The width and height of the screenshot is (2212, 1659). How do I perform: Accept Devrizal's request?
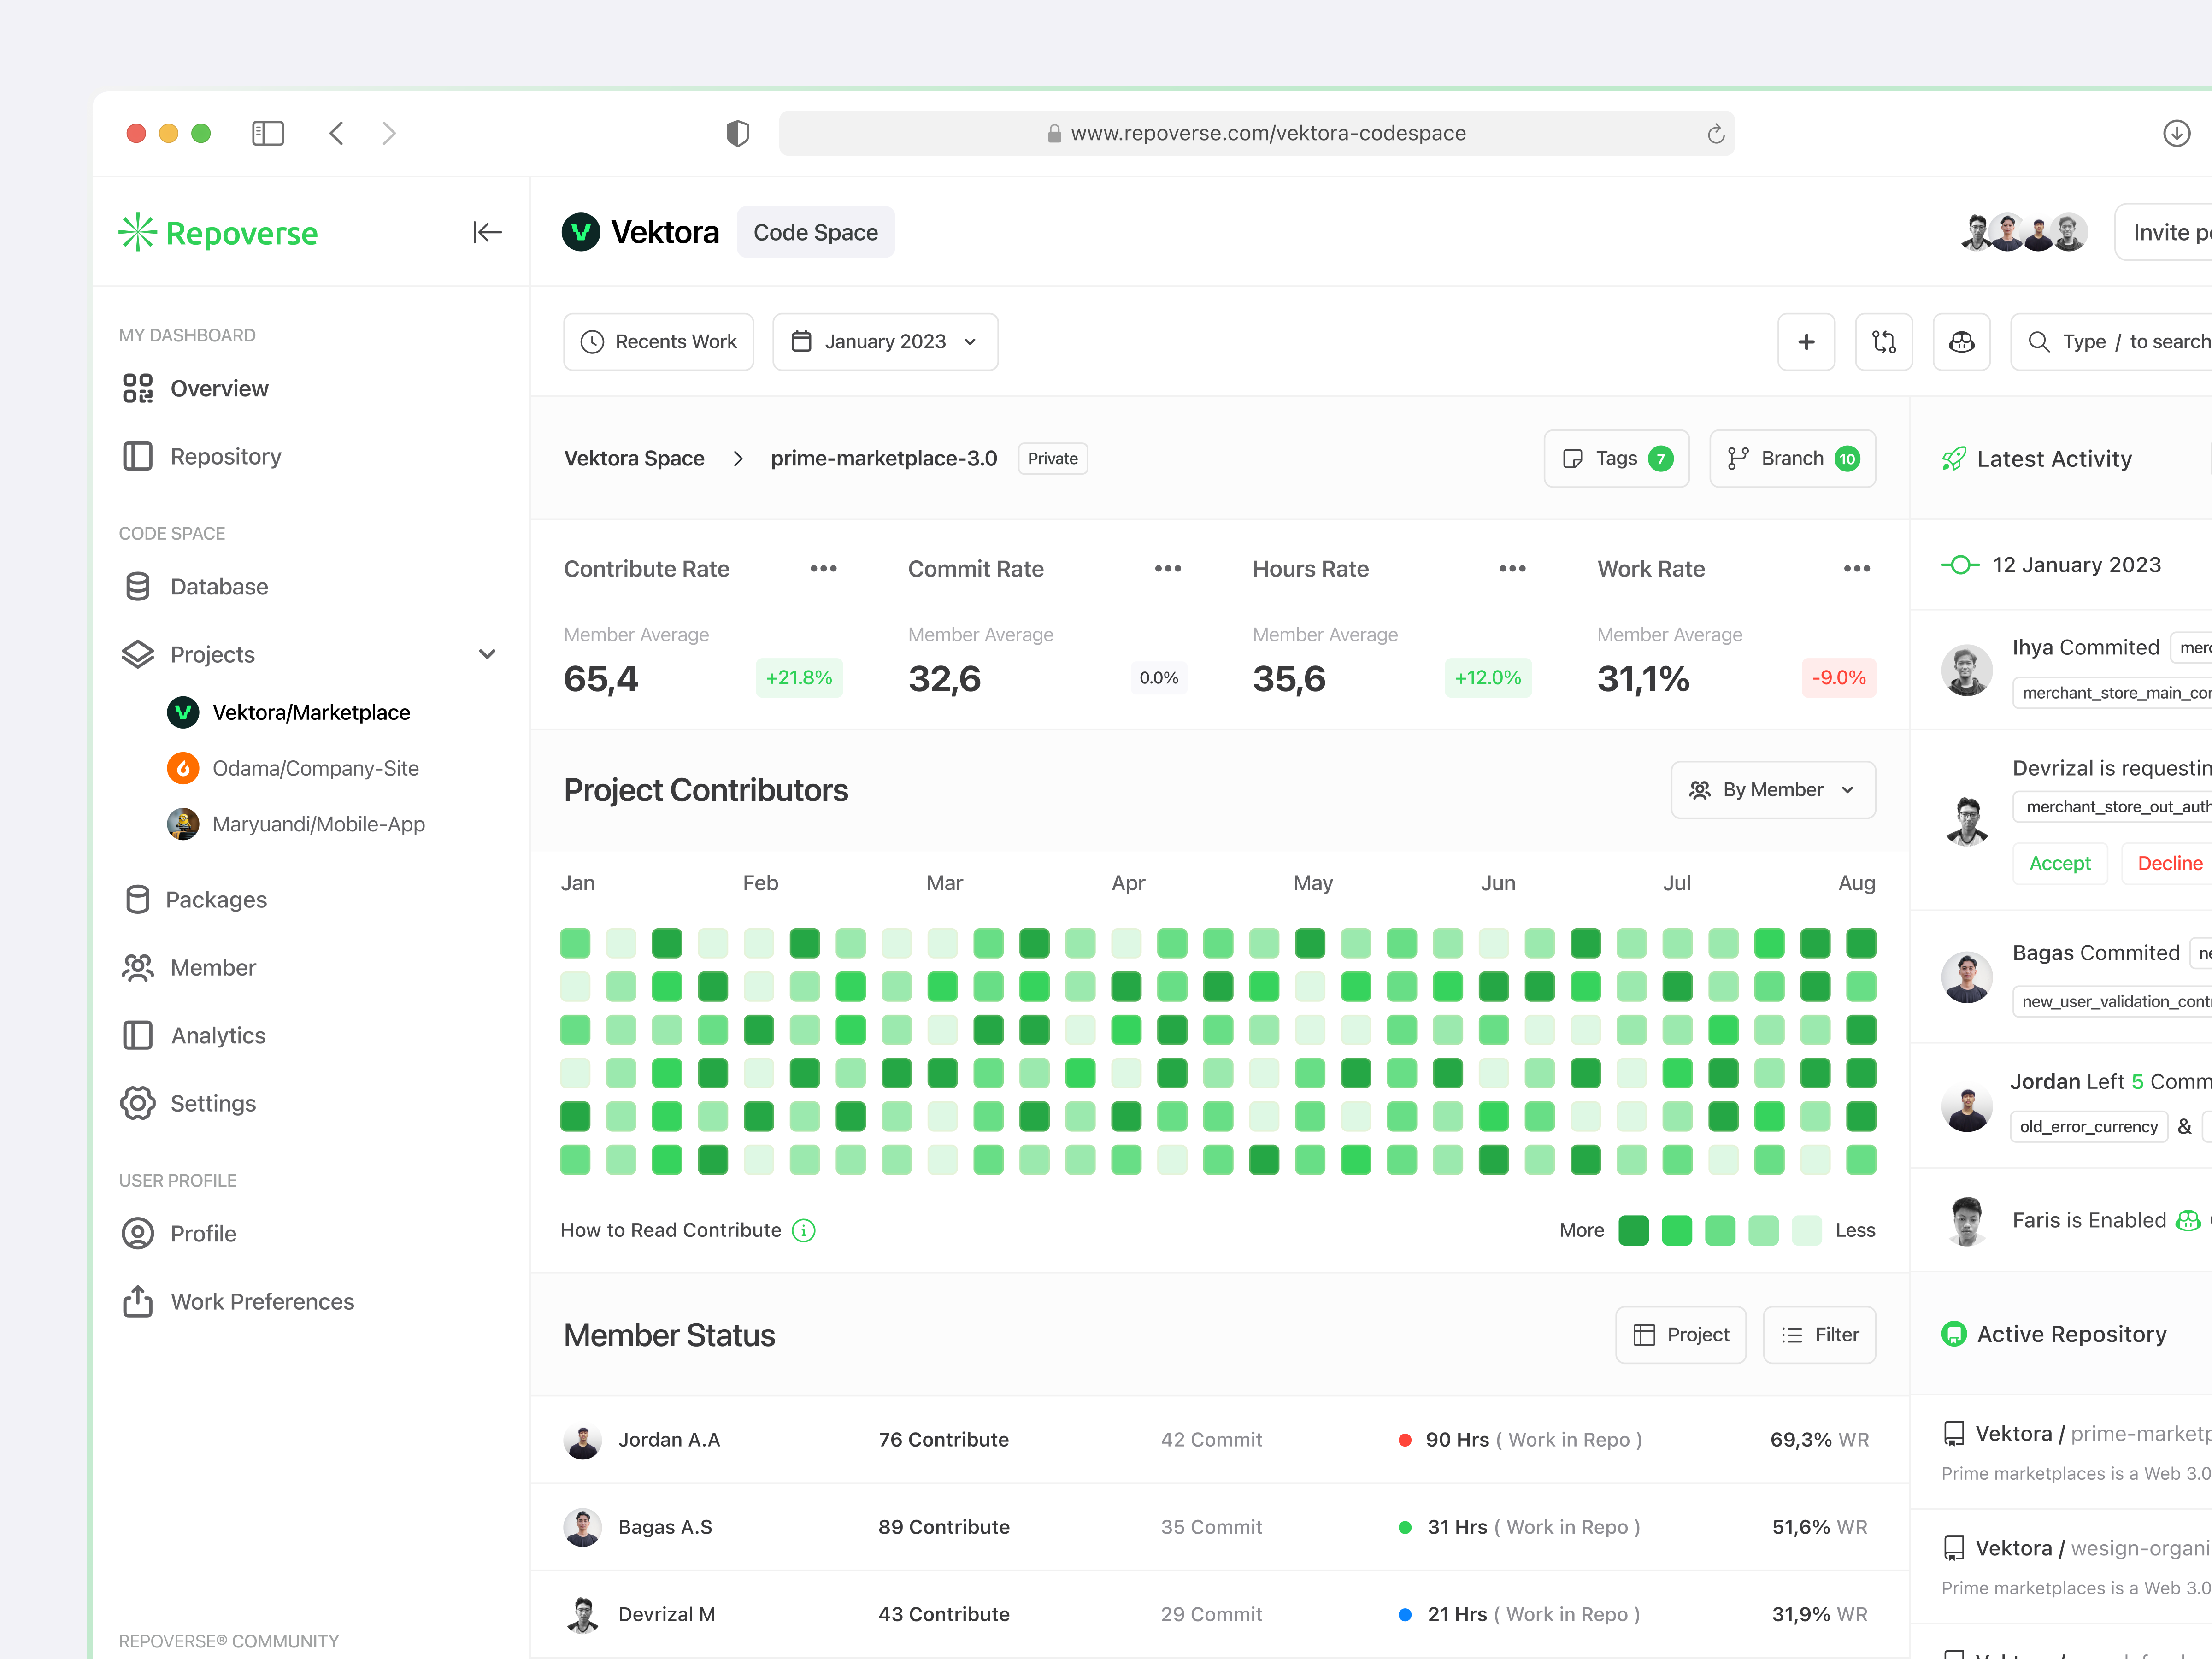[2059, 863]
